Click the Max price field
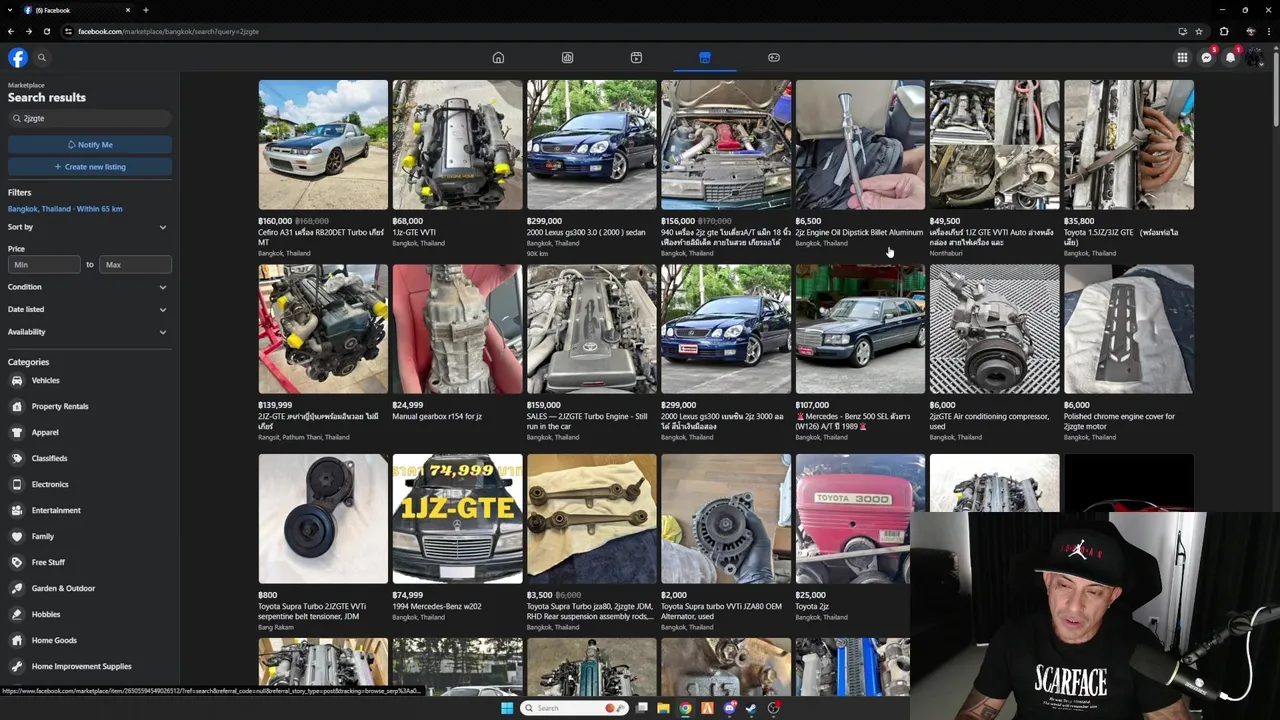This screenshot has height=720, width=1280. tap(135, 265)
